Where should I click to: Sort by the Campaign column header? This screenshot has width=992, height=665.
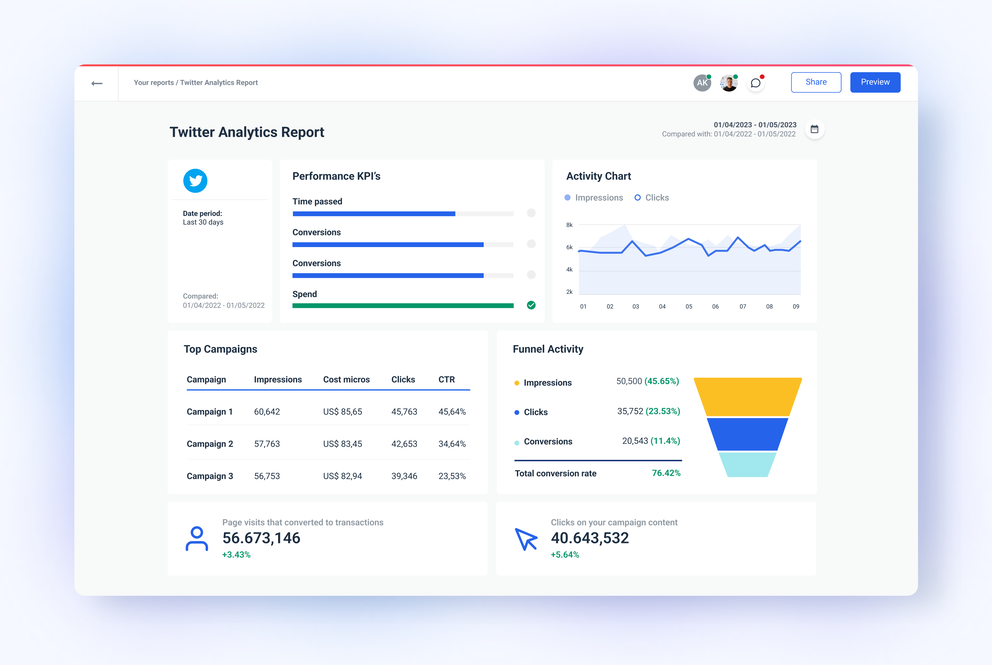point(206,380)
